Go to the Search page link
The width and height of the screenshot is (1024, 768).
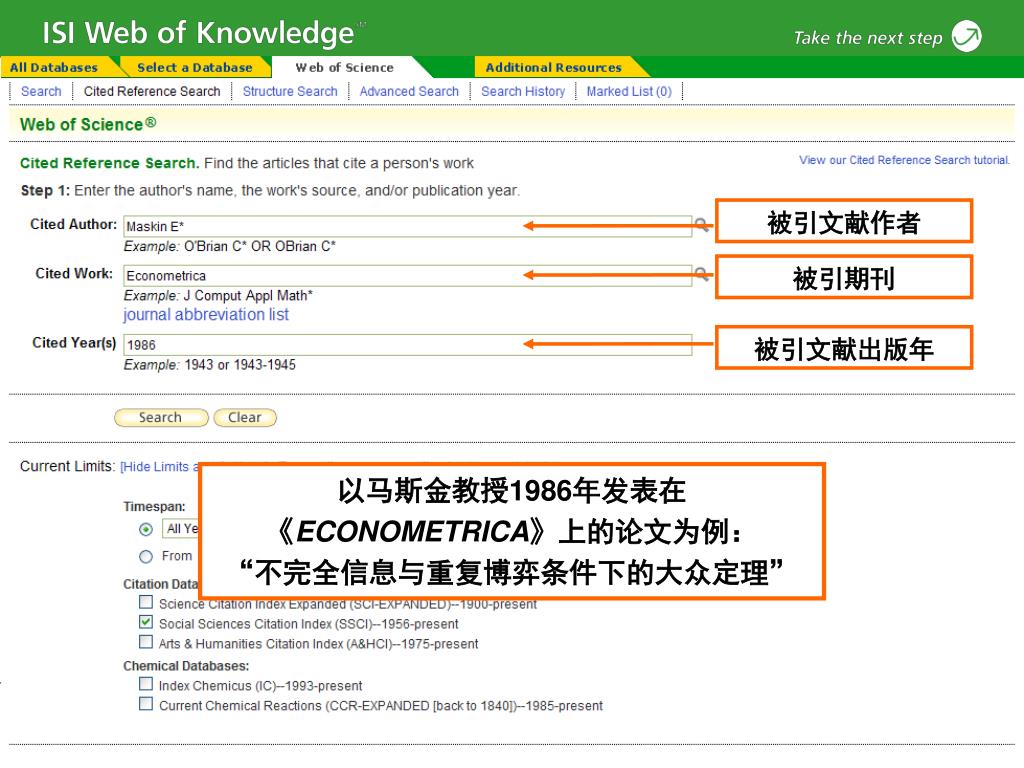point(41,91)
